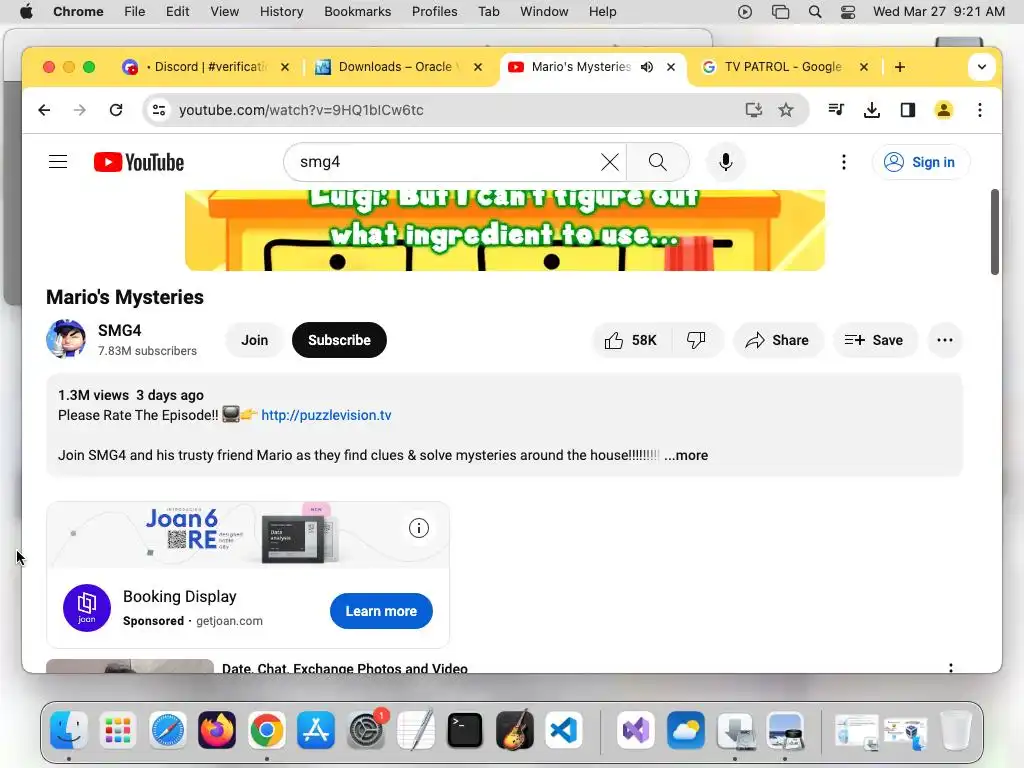Click Sign in
Screen dimensions: 1024x768
tap(920, 162)
